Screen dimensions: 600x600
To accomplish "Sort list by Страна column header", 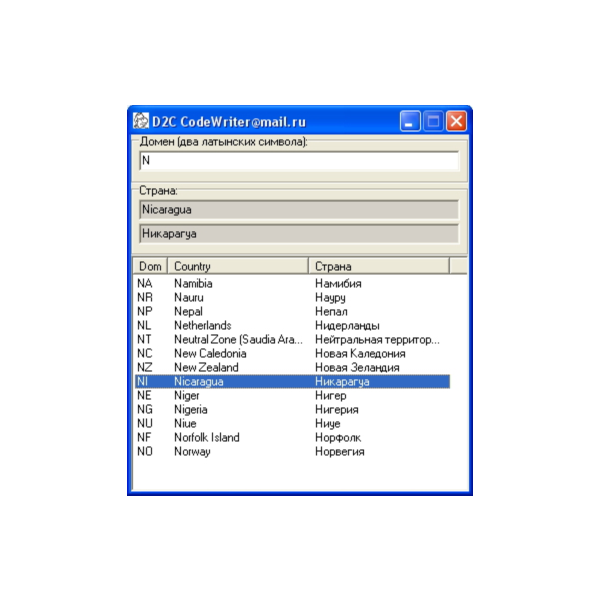I will coord(378,266).
